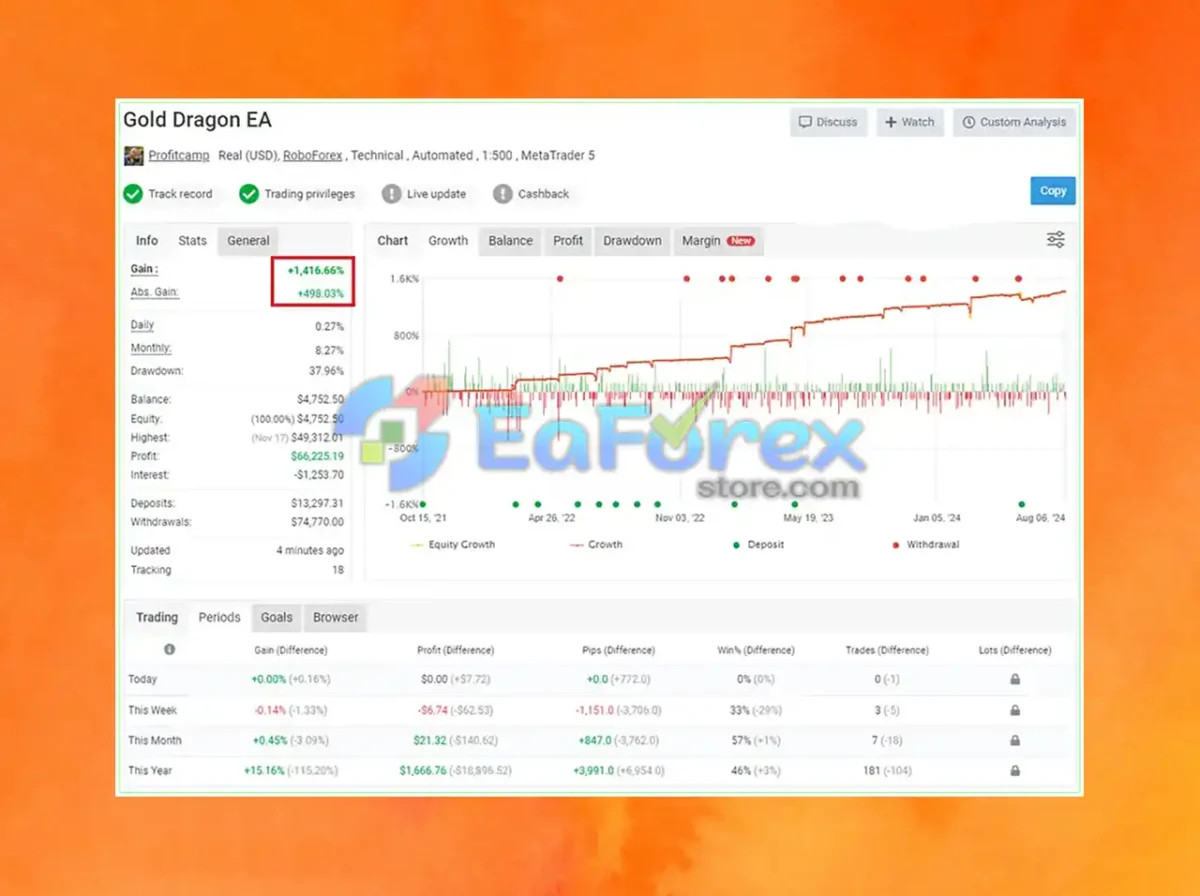Switch to the Info tab

pos(147,240)
